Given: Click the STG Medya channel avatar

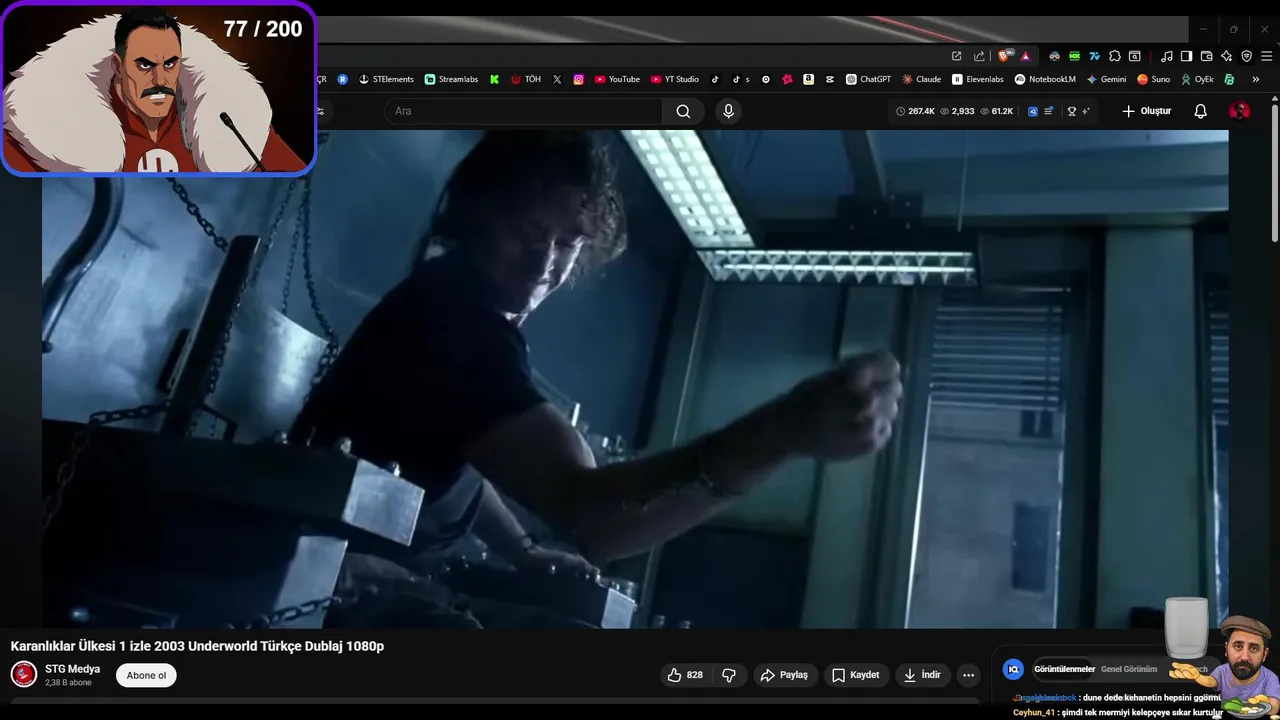Looking at the screenshot, I should pyautogui.click(x=24, y=674).
